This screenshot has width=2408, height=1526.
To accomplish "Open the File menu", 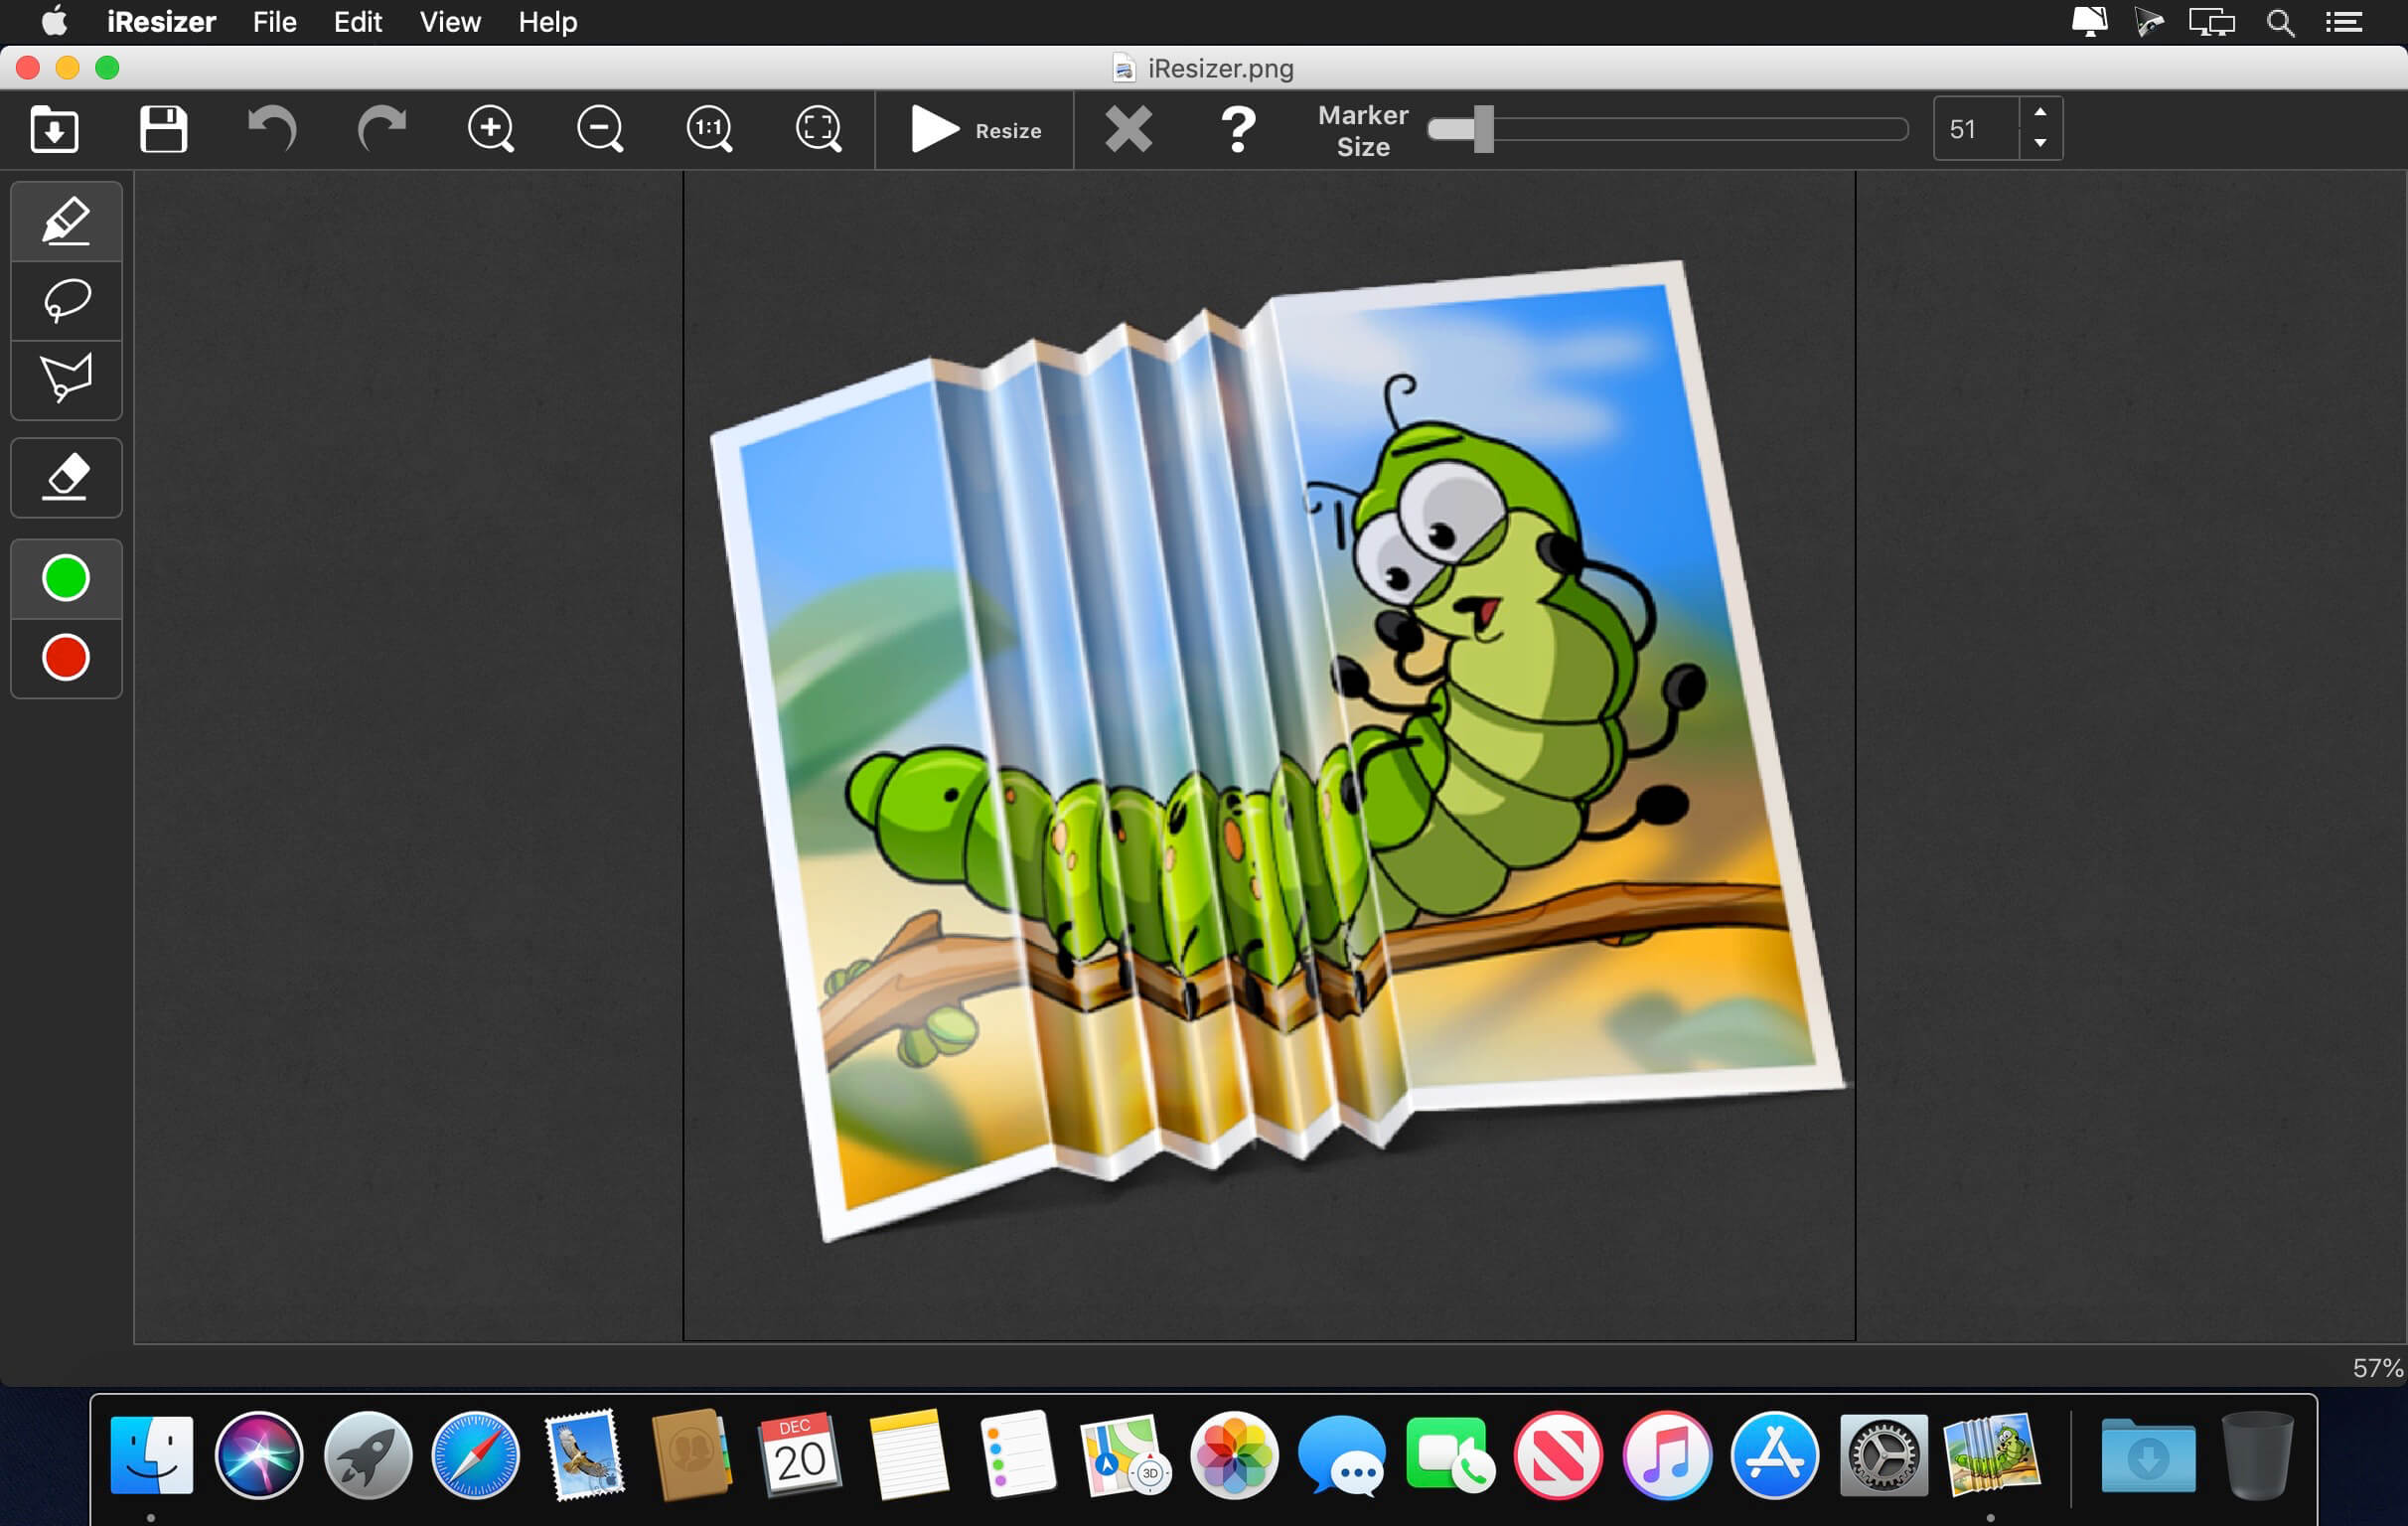I will (x=274, y=22).
